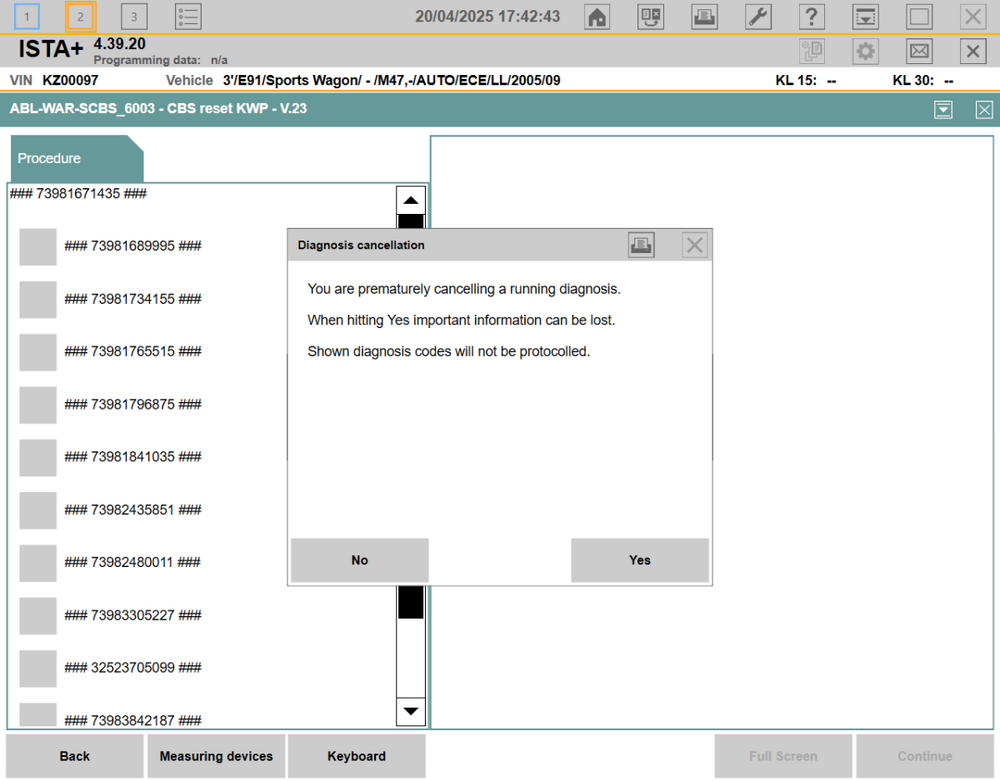Open the wrench settings icon

758,17
